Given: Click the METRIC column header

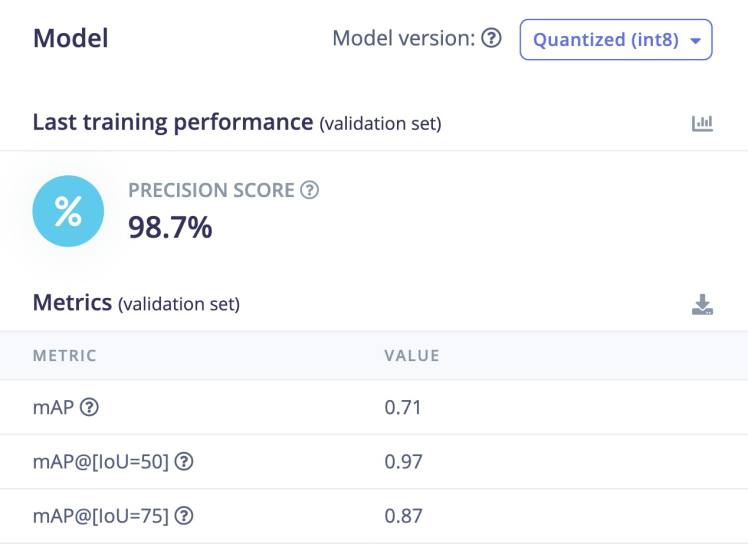Looking at the screenshot, I should tap(65, 356).
